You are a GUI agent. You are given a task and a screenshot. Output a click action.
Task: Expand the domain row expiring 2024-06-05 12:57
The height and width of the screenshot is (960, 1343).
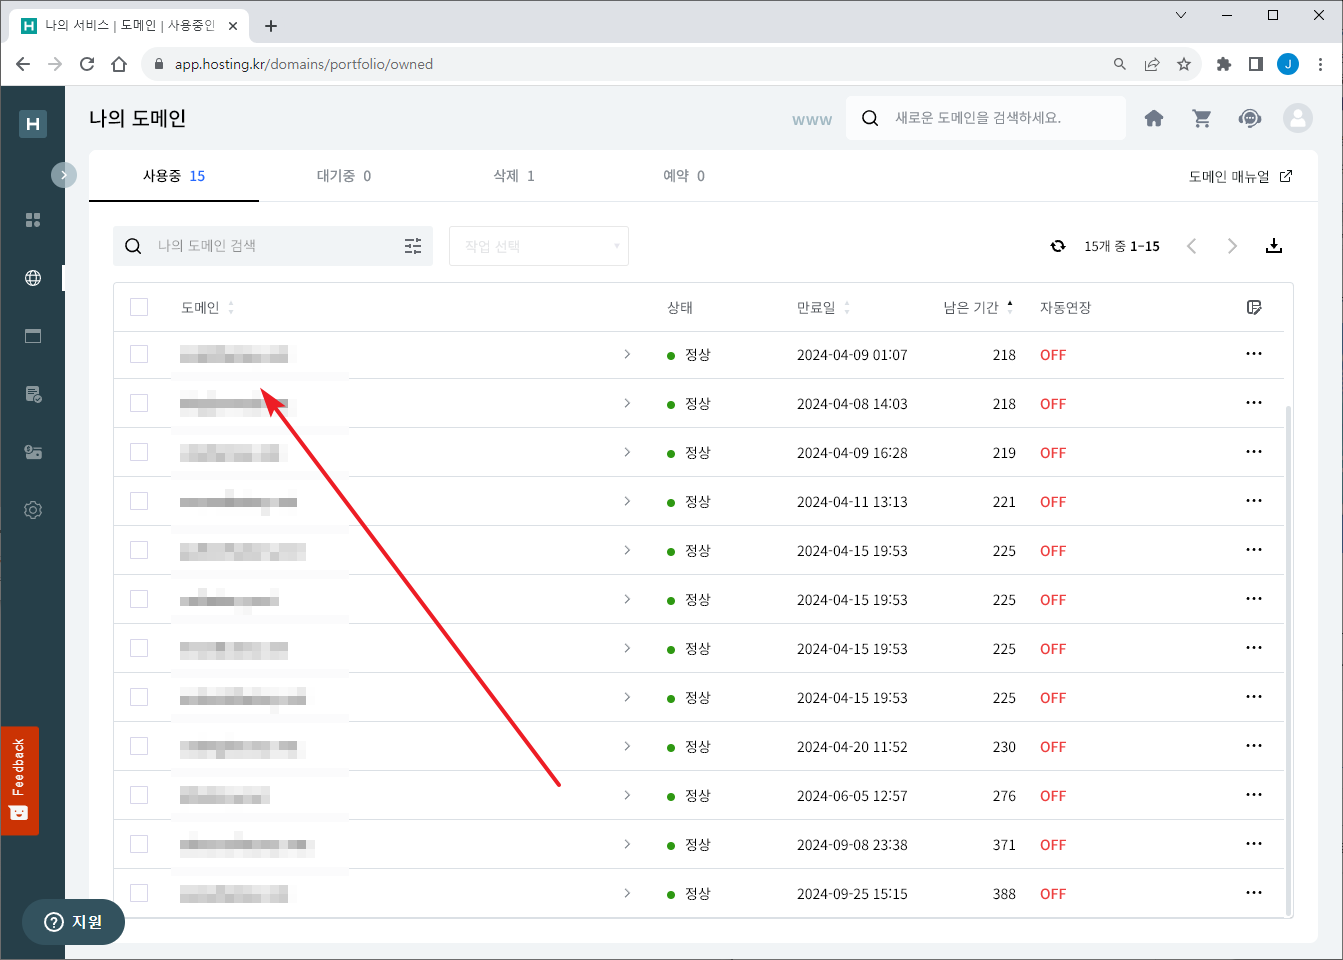tap(627, 795)
